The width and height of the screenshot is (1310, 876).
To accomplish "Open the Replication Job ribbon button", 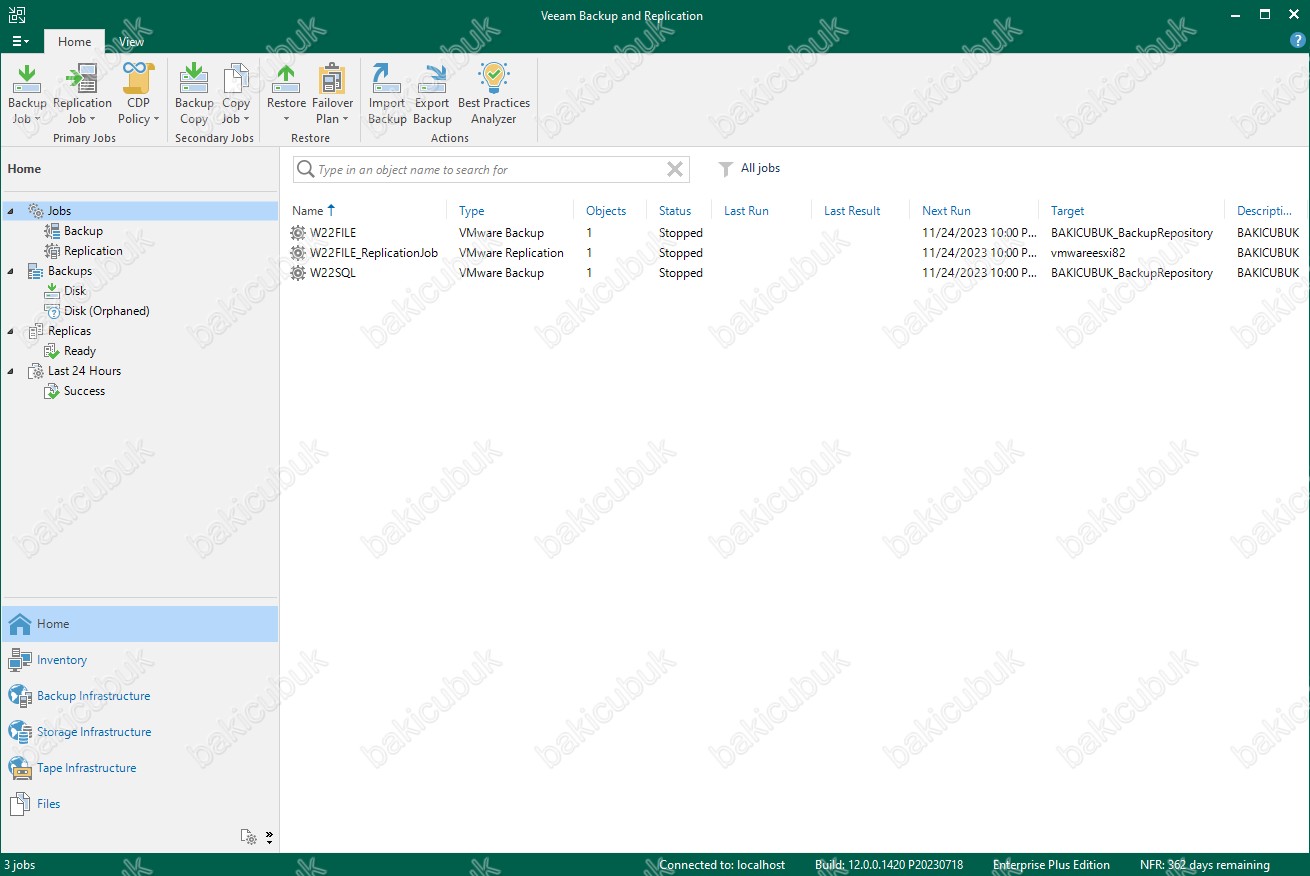I will pos(82,93).
